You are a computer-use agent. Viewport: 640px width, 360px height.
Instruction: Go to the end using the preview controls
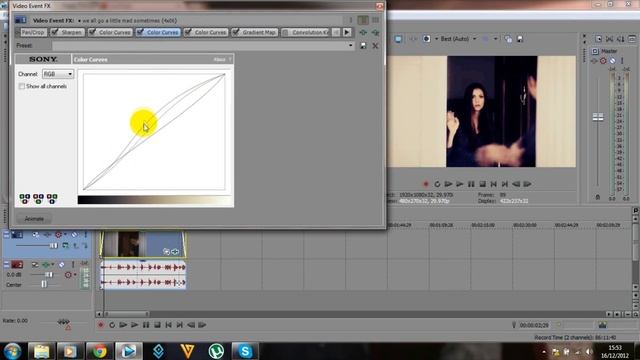click(x=505, y=184)
